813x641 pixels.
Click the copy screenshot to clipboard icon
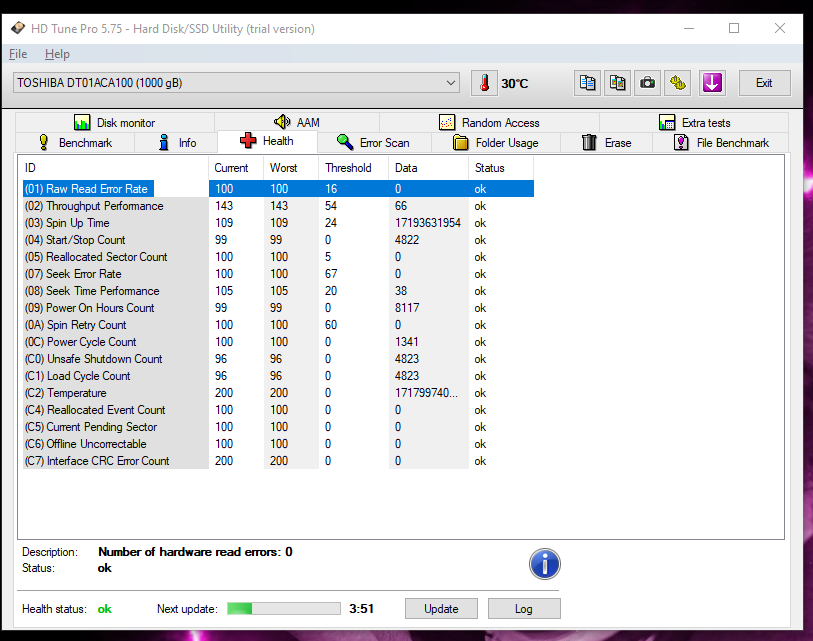[x=617, y=83]
